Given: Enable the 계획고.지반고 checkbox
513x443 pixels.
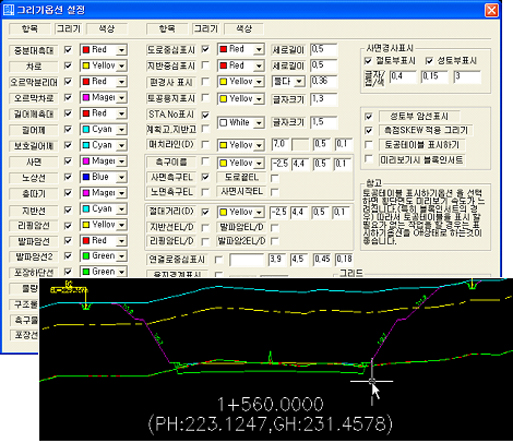Looking at the screenshot, I should (x=205, y=128).
